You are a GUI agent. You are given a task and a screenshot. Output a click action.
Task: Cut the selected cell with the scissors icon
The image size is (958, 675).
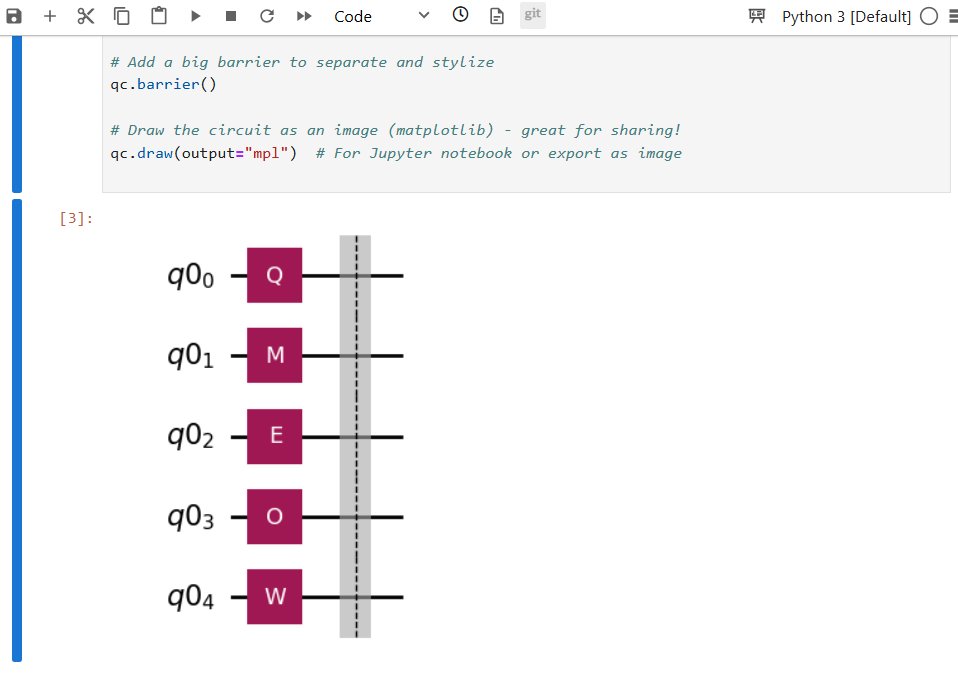[84, 15]
